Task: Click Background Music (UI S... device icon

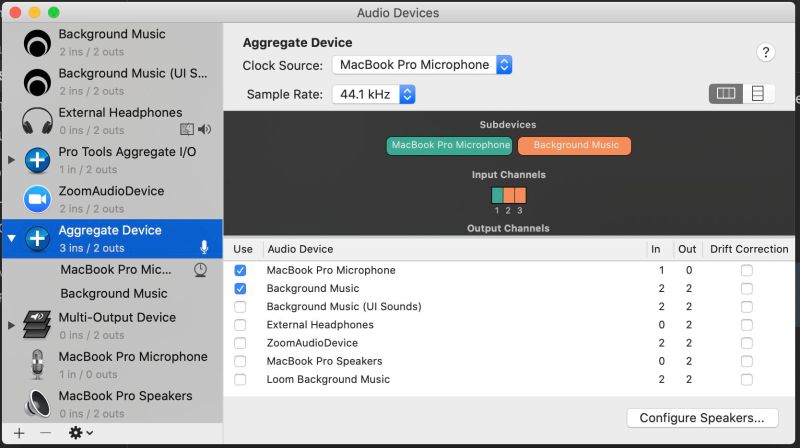Action: [x=37, y=82]
